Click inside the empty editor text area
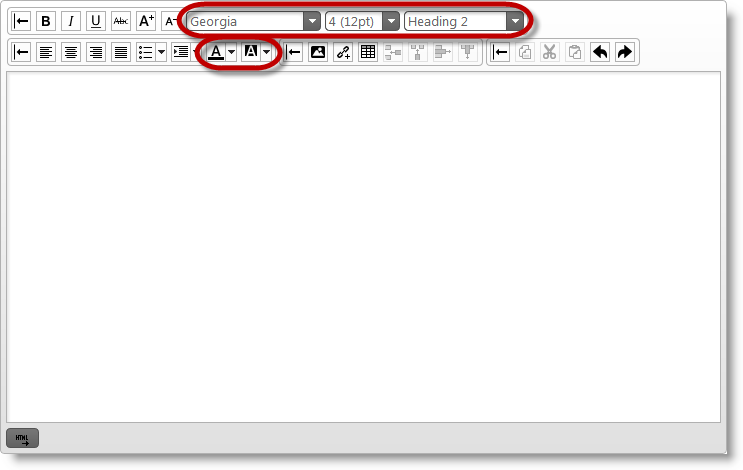This screenshot has width=743, height=470. point(363,245)
